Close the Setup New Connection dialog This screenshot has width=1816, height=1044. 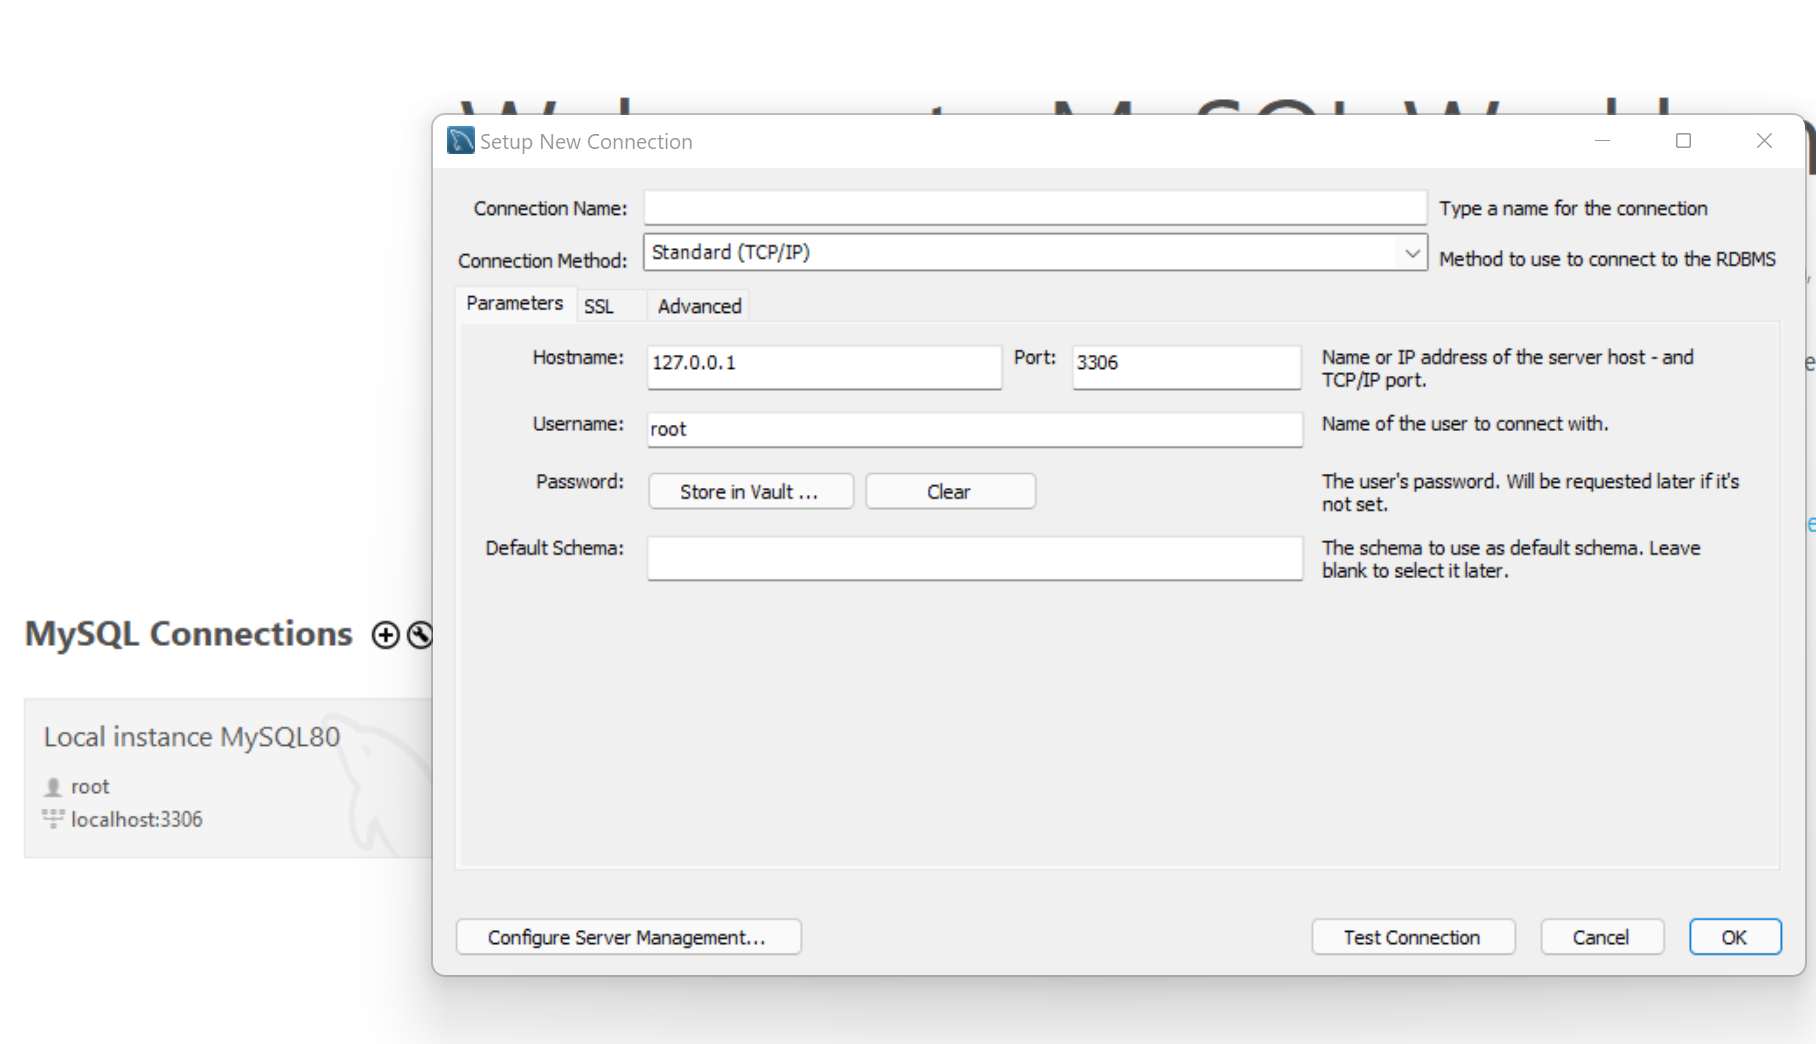click(1764, 141)
